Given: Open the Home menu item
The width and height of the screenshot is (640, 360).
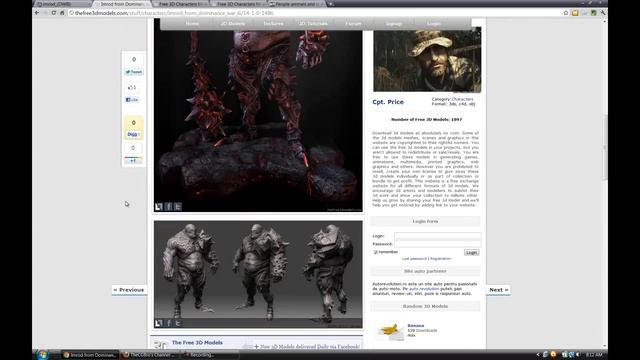Looking at the screenshot, I should coord(192,24).
